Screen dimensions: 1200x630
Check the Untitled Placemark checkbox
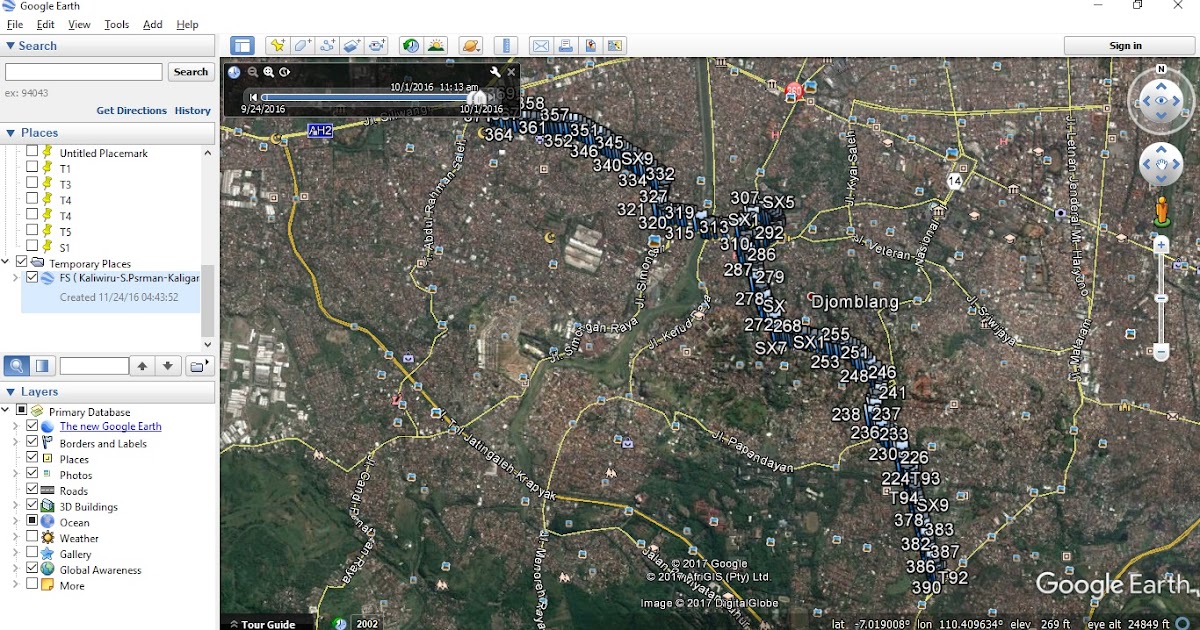(32, 152)
